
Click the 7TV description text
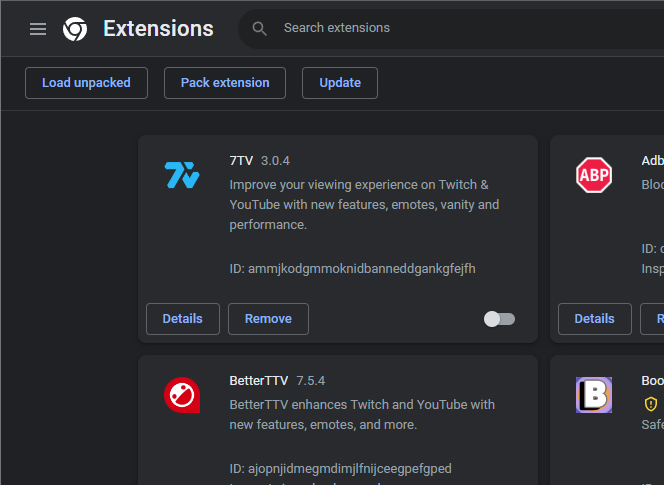tap(364, 205)
